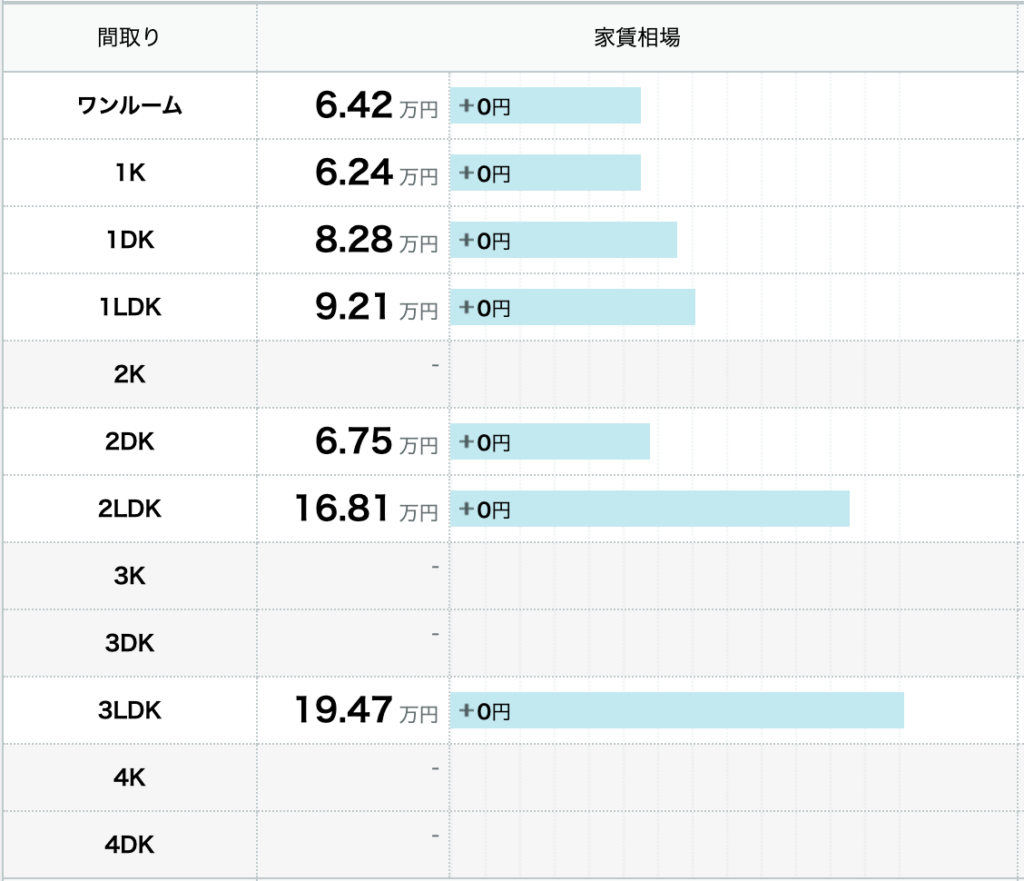Click the 16.81 万円 rent price
The height and width of the screenshot is (881, 1024).
click(366, 509)
